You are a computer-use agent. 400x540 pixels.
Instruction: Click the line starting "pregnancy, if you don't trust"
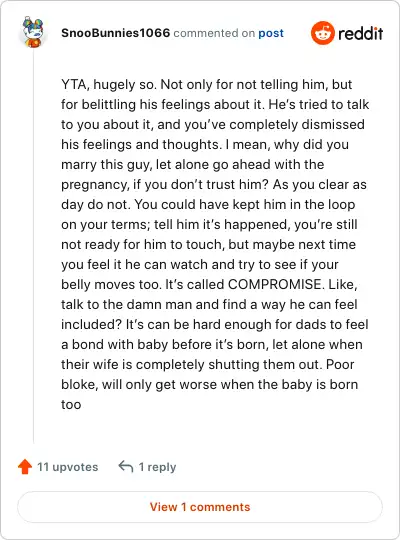[214, 185]
